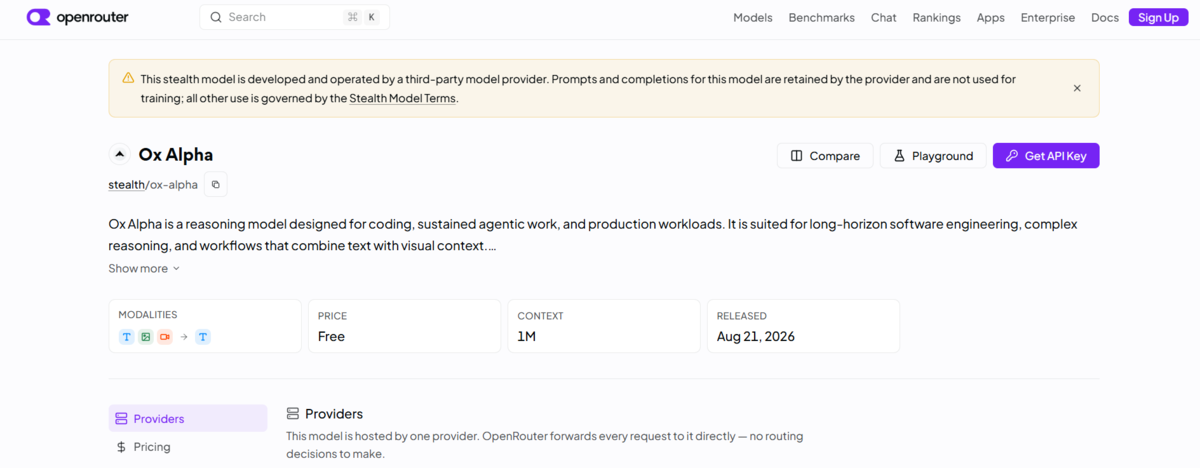
Task: Click the Ox Alpha model avatar icon
Action: (x=120, y=154)
